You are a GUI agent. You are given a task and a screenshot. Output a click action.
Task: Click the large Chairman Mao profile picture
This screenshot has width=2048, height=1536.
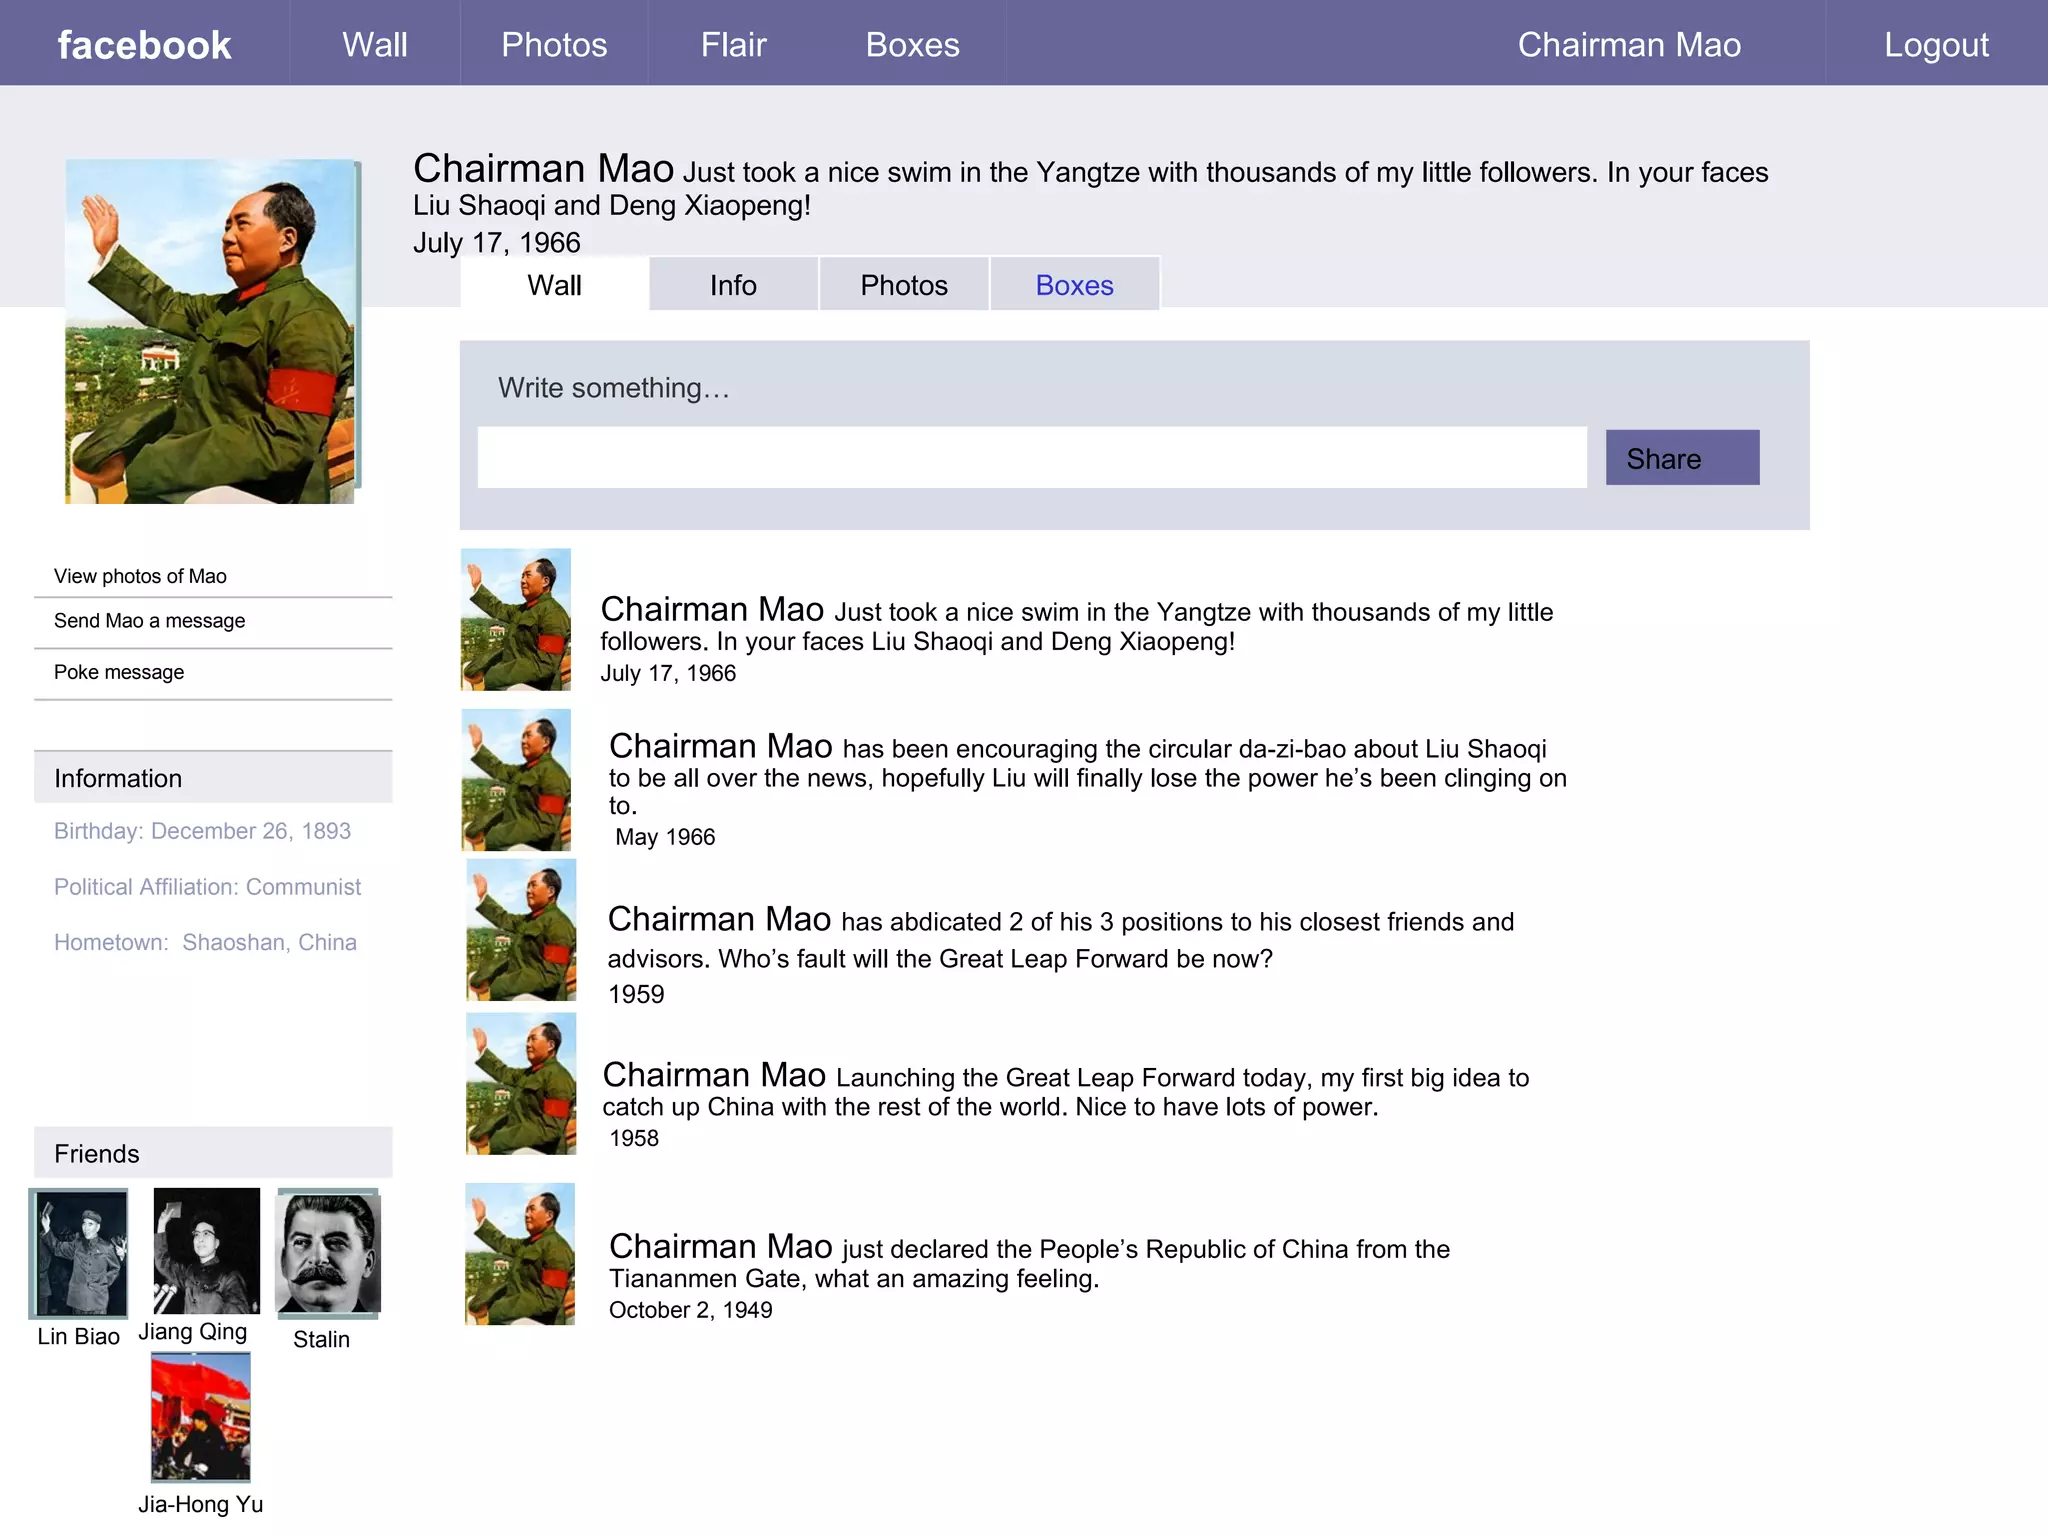click(x=210, y=331)
